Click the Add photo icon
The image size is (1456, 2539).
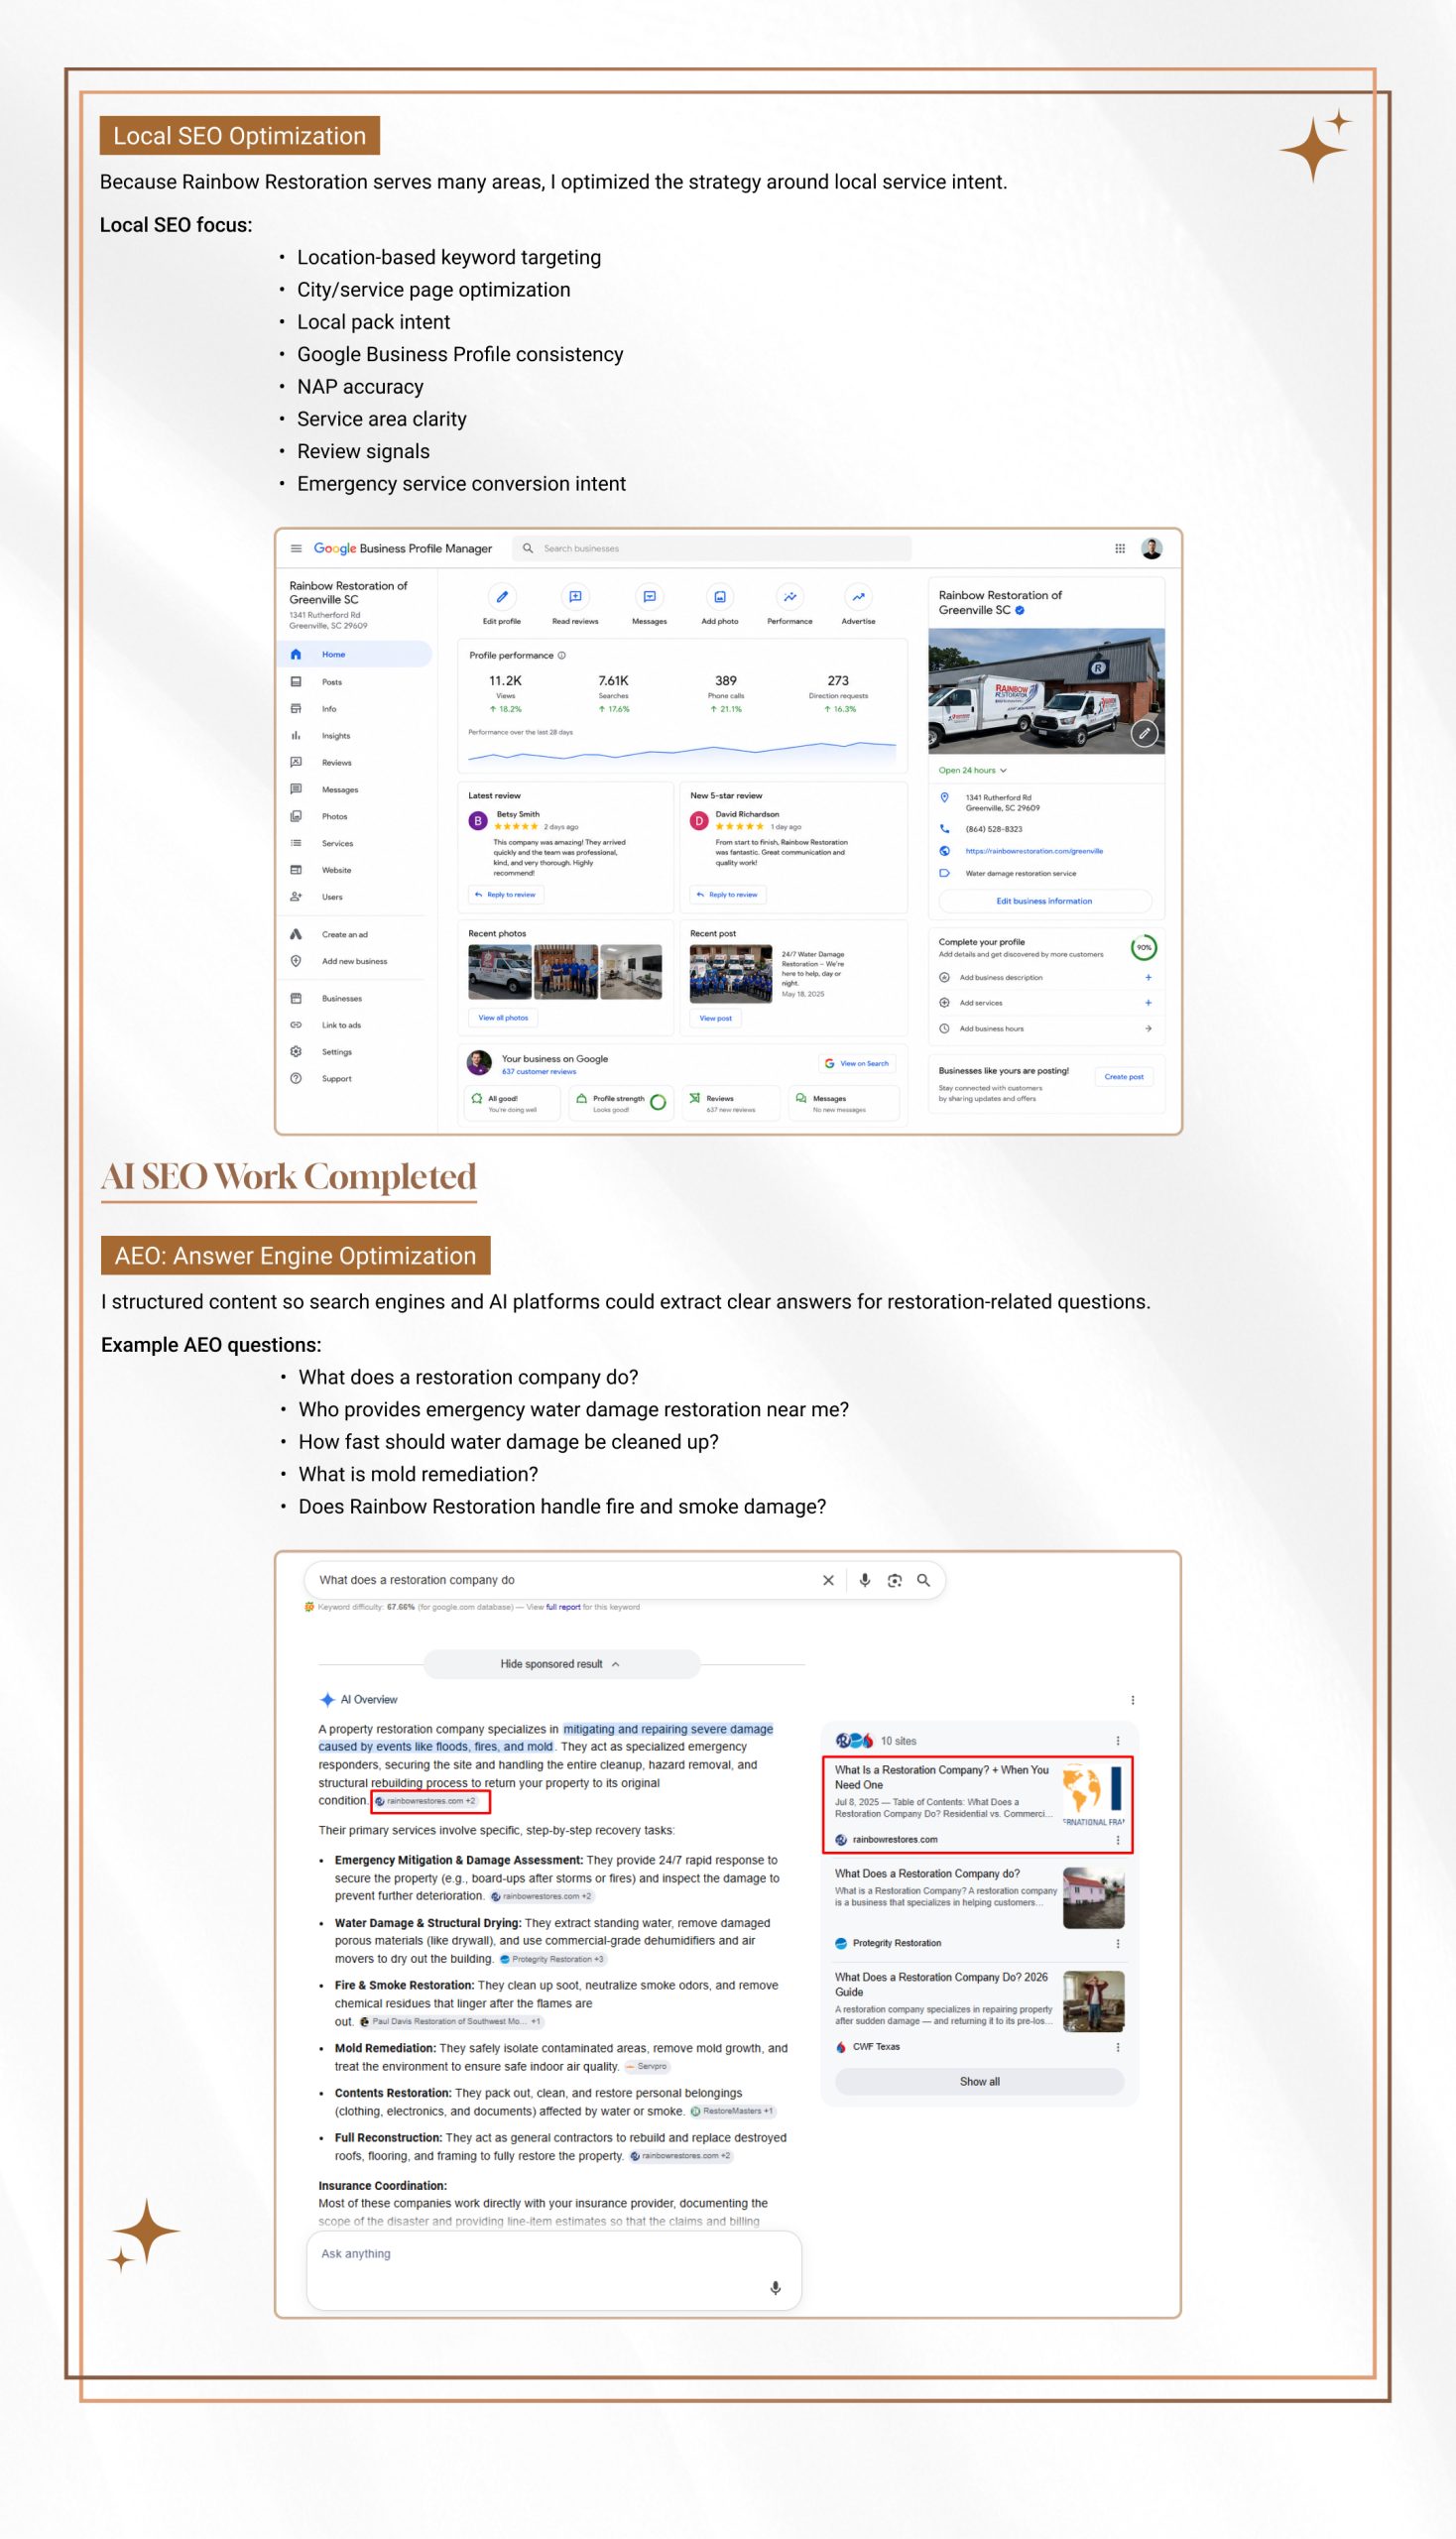click(x=720, y=597)
